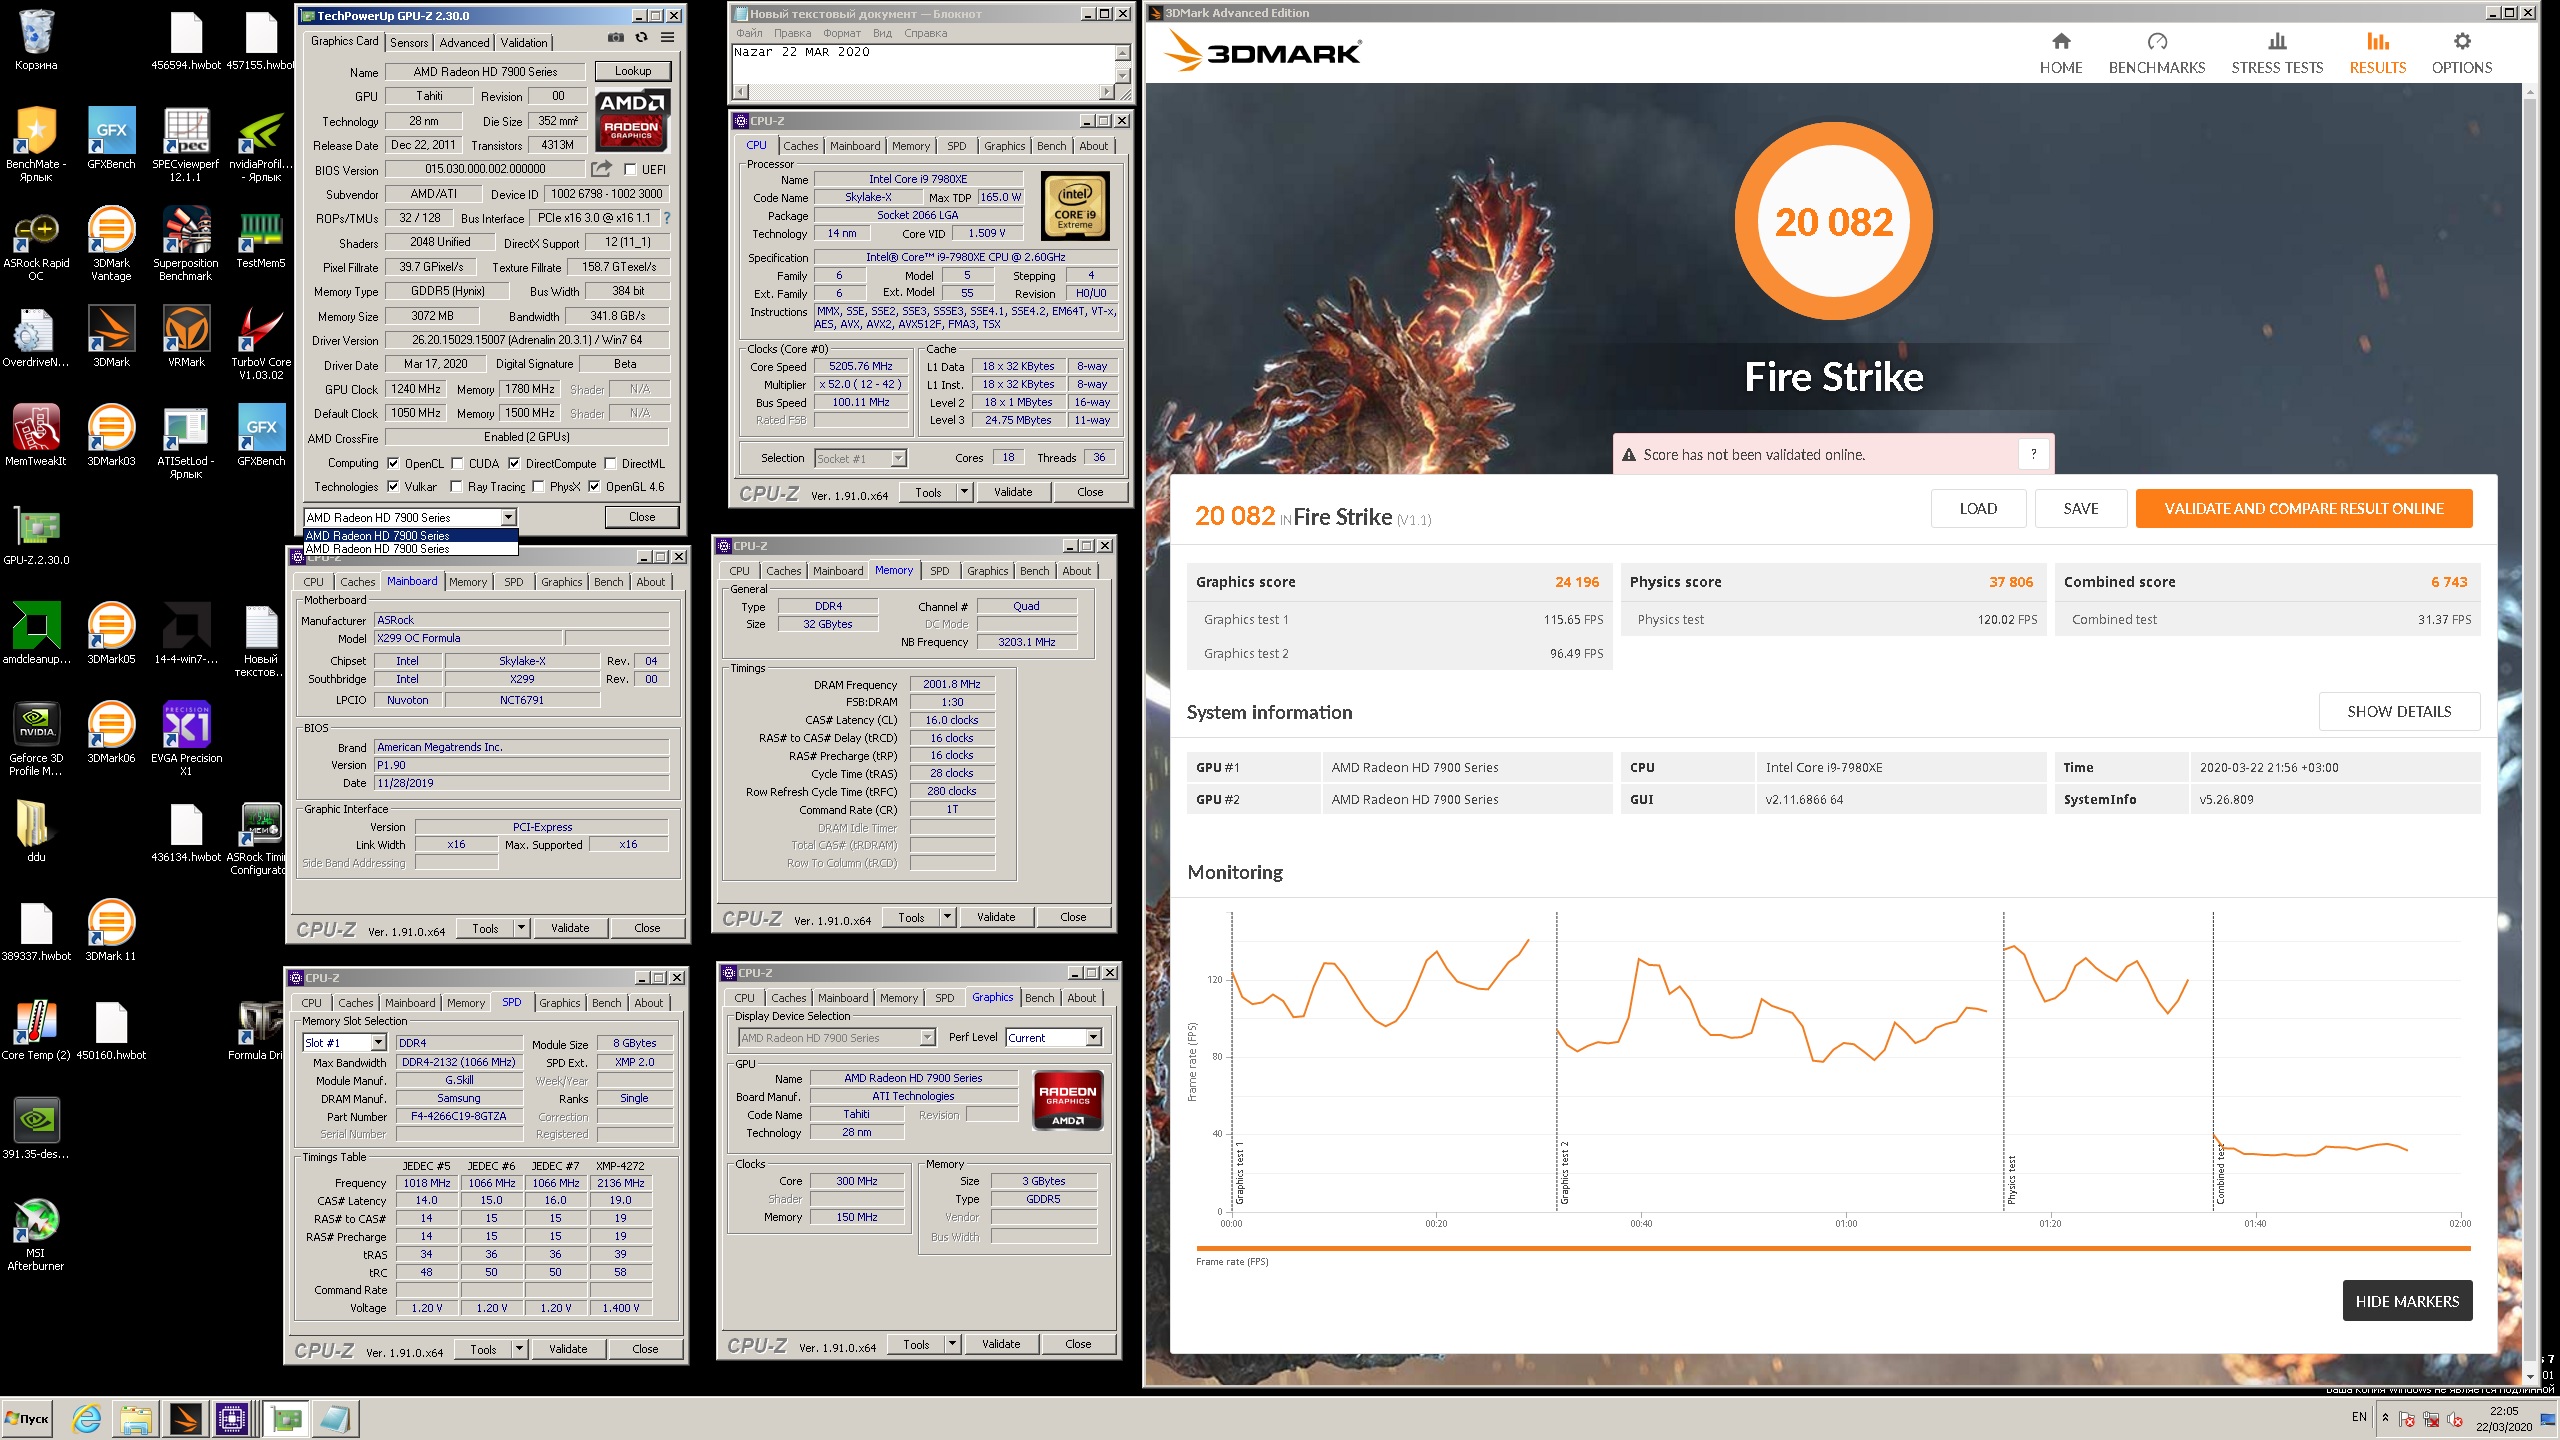The height and width of the screenshot is (1440, 2560).
Task: Click the GPU-Z refresh icon
Action: click(641, 38)
